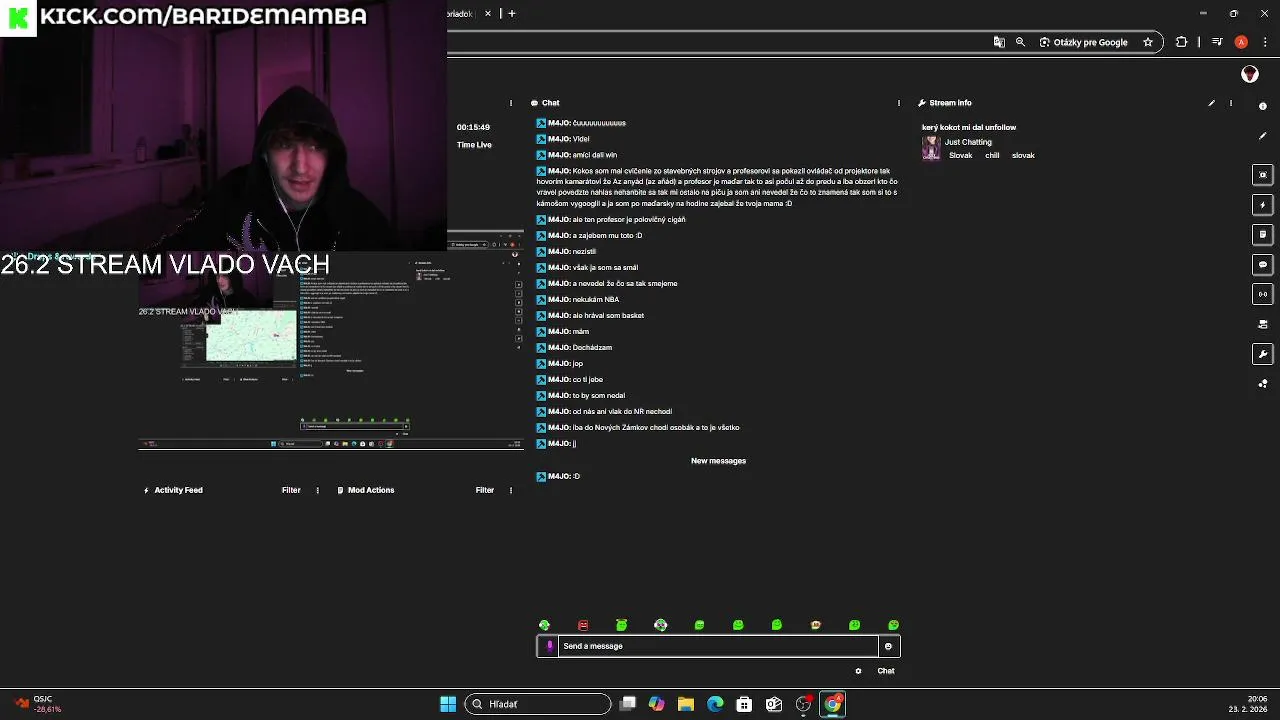This screenshot has height=720, width=1280.
Task: Open new browser tab with plus button
Action: click(x=512, y=13)
